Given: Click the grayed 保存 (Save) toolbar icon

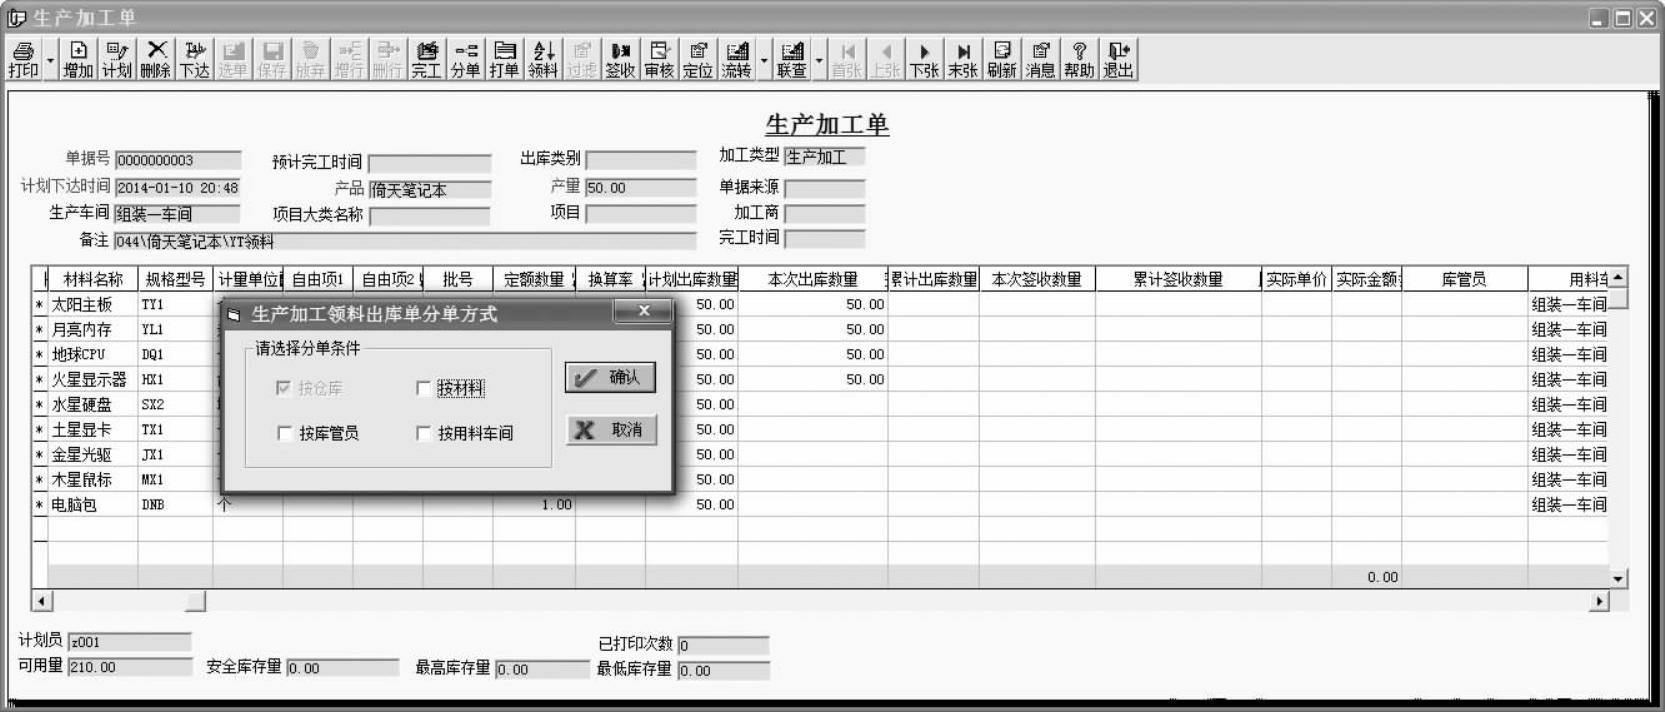Looking at the screenshot, I should [272, 60].
